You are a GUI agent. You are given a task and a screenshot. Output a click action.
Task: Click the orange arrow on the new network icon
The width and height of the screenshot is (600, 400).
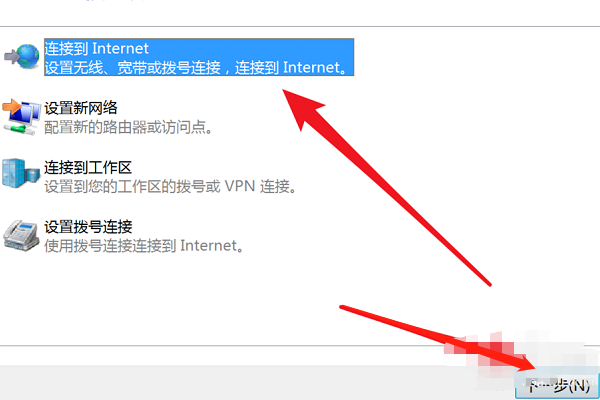pyautogui.click(x=11, y=107)
